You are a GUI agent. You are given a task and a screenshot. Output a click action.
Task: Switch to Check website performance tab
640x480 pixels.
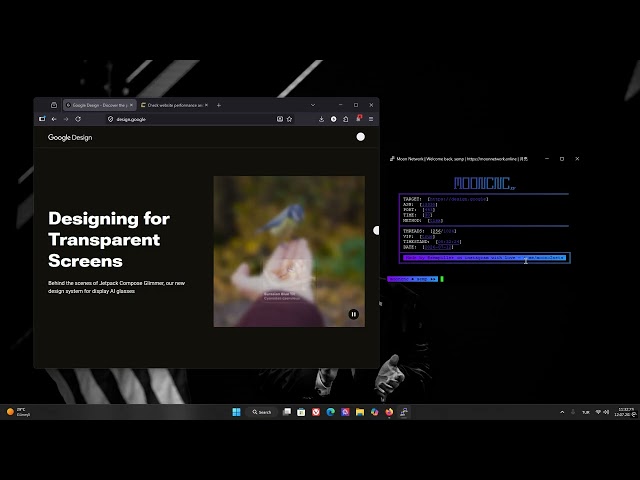click(x=174, y=105)
